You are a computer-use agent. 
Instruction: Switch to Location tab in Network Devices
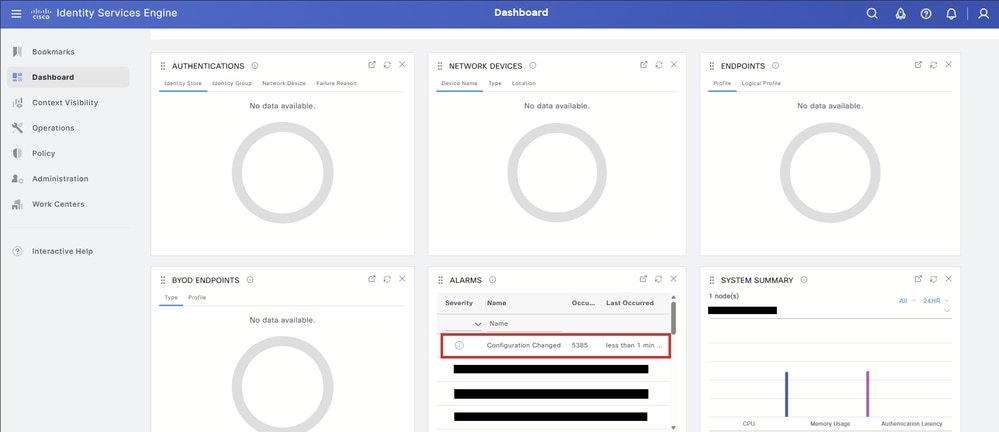(x=524, y=83)
